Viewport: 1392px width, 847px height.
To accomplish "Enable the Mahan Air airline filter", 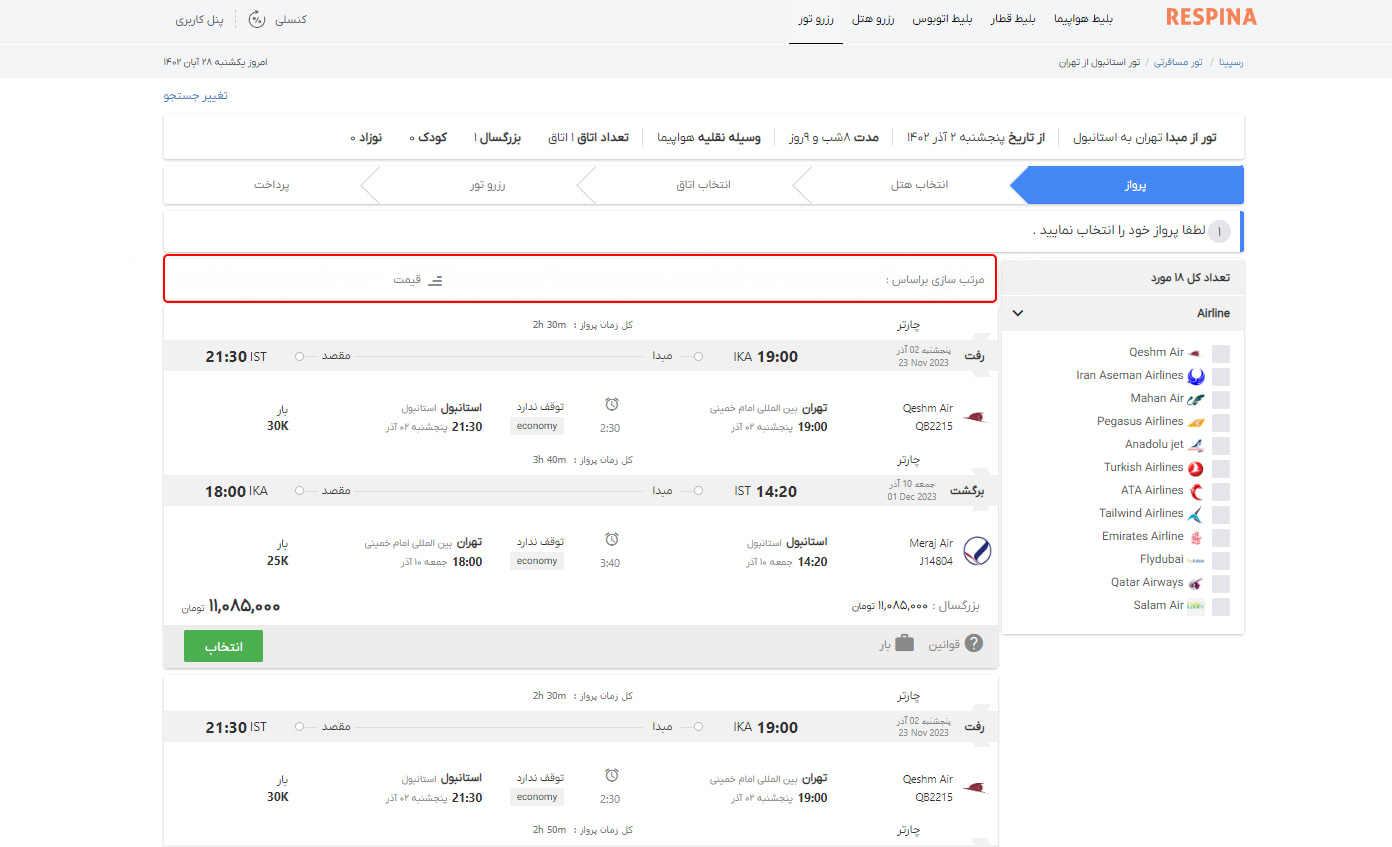I will [1221, 400].
